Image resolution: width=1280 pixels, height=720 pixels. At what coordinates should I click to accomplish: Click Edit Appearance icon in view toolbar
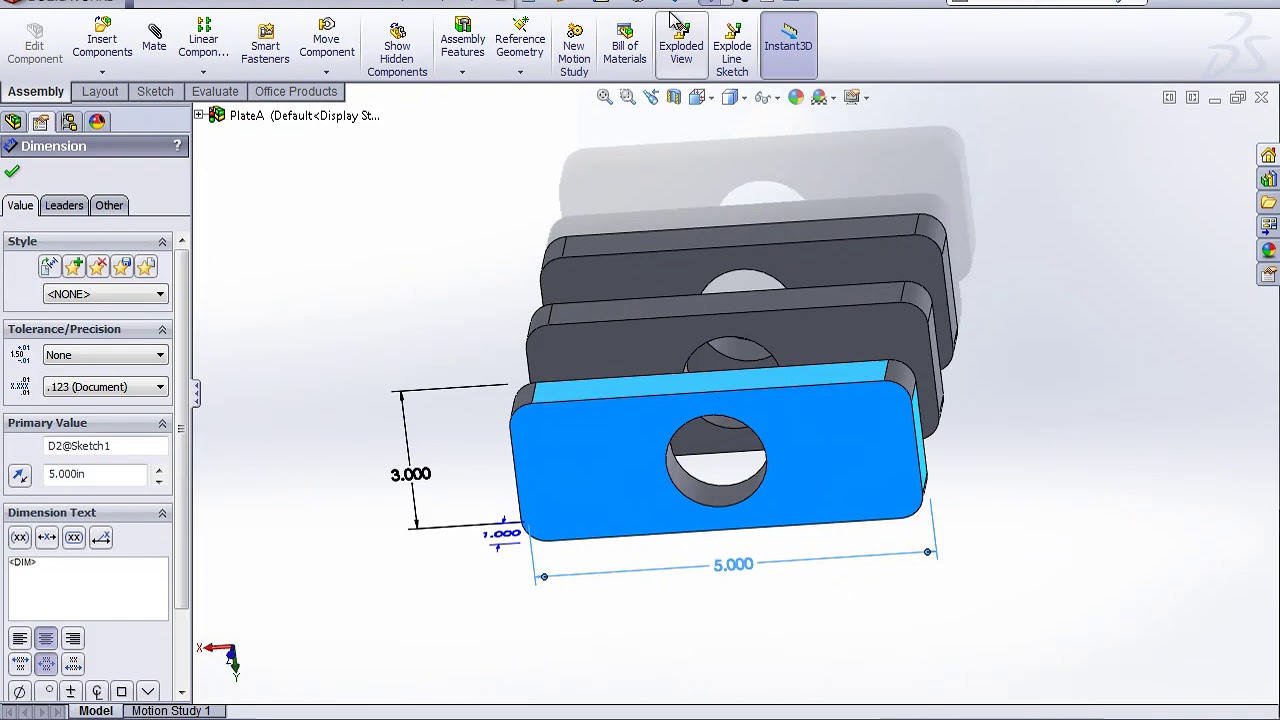click(x=796, y=97)
